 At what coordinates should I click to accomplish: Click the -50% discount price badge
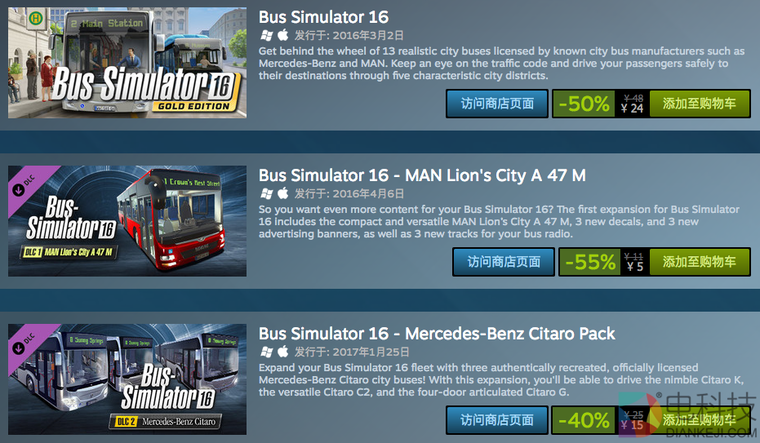pos(584,104)
